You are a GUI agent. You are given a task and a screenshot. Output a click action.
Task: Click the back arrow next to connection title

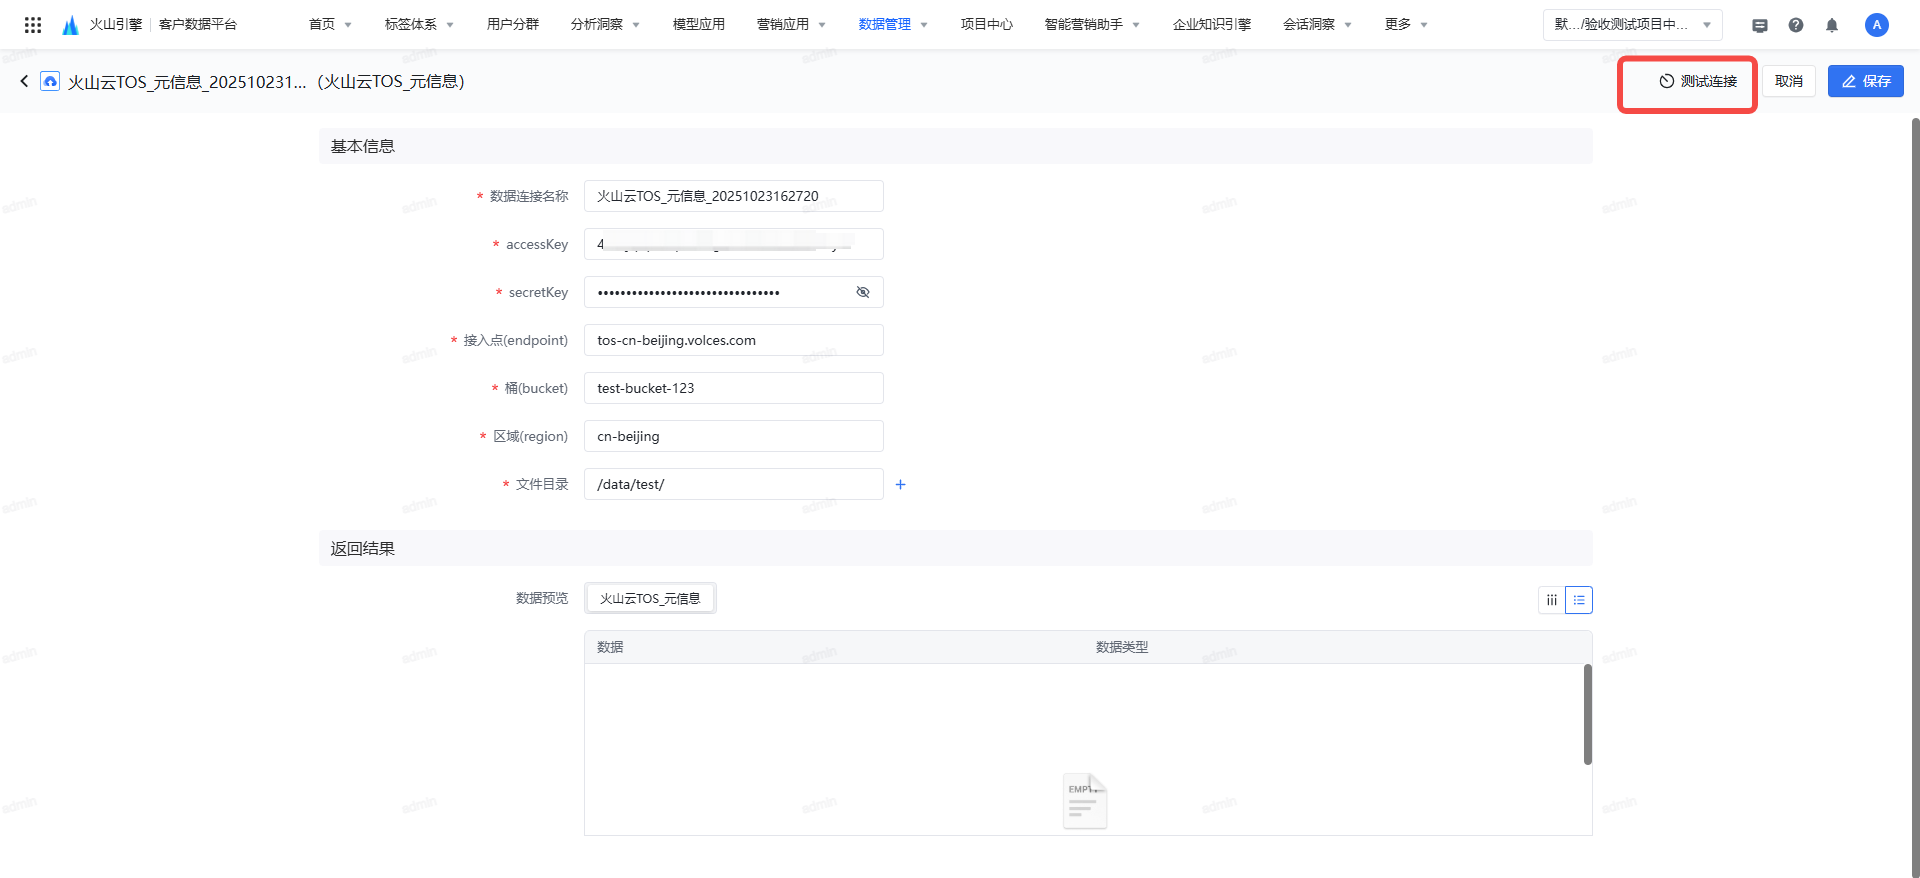tap(24, 81)
